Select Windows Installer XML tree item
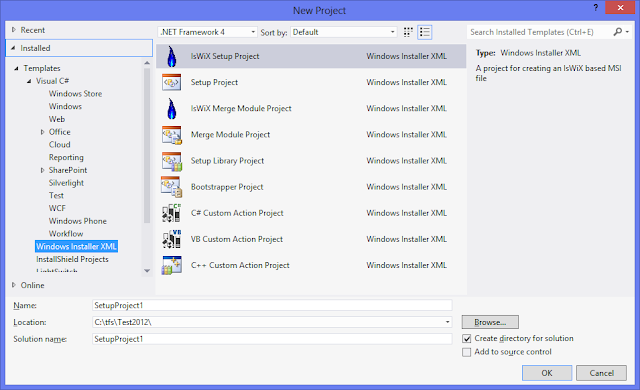The width and height of the screenshot is (640, 390). [x=76, y=246]
